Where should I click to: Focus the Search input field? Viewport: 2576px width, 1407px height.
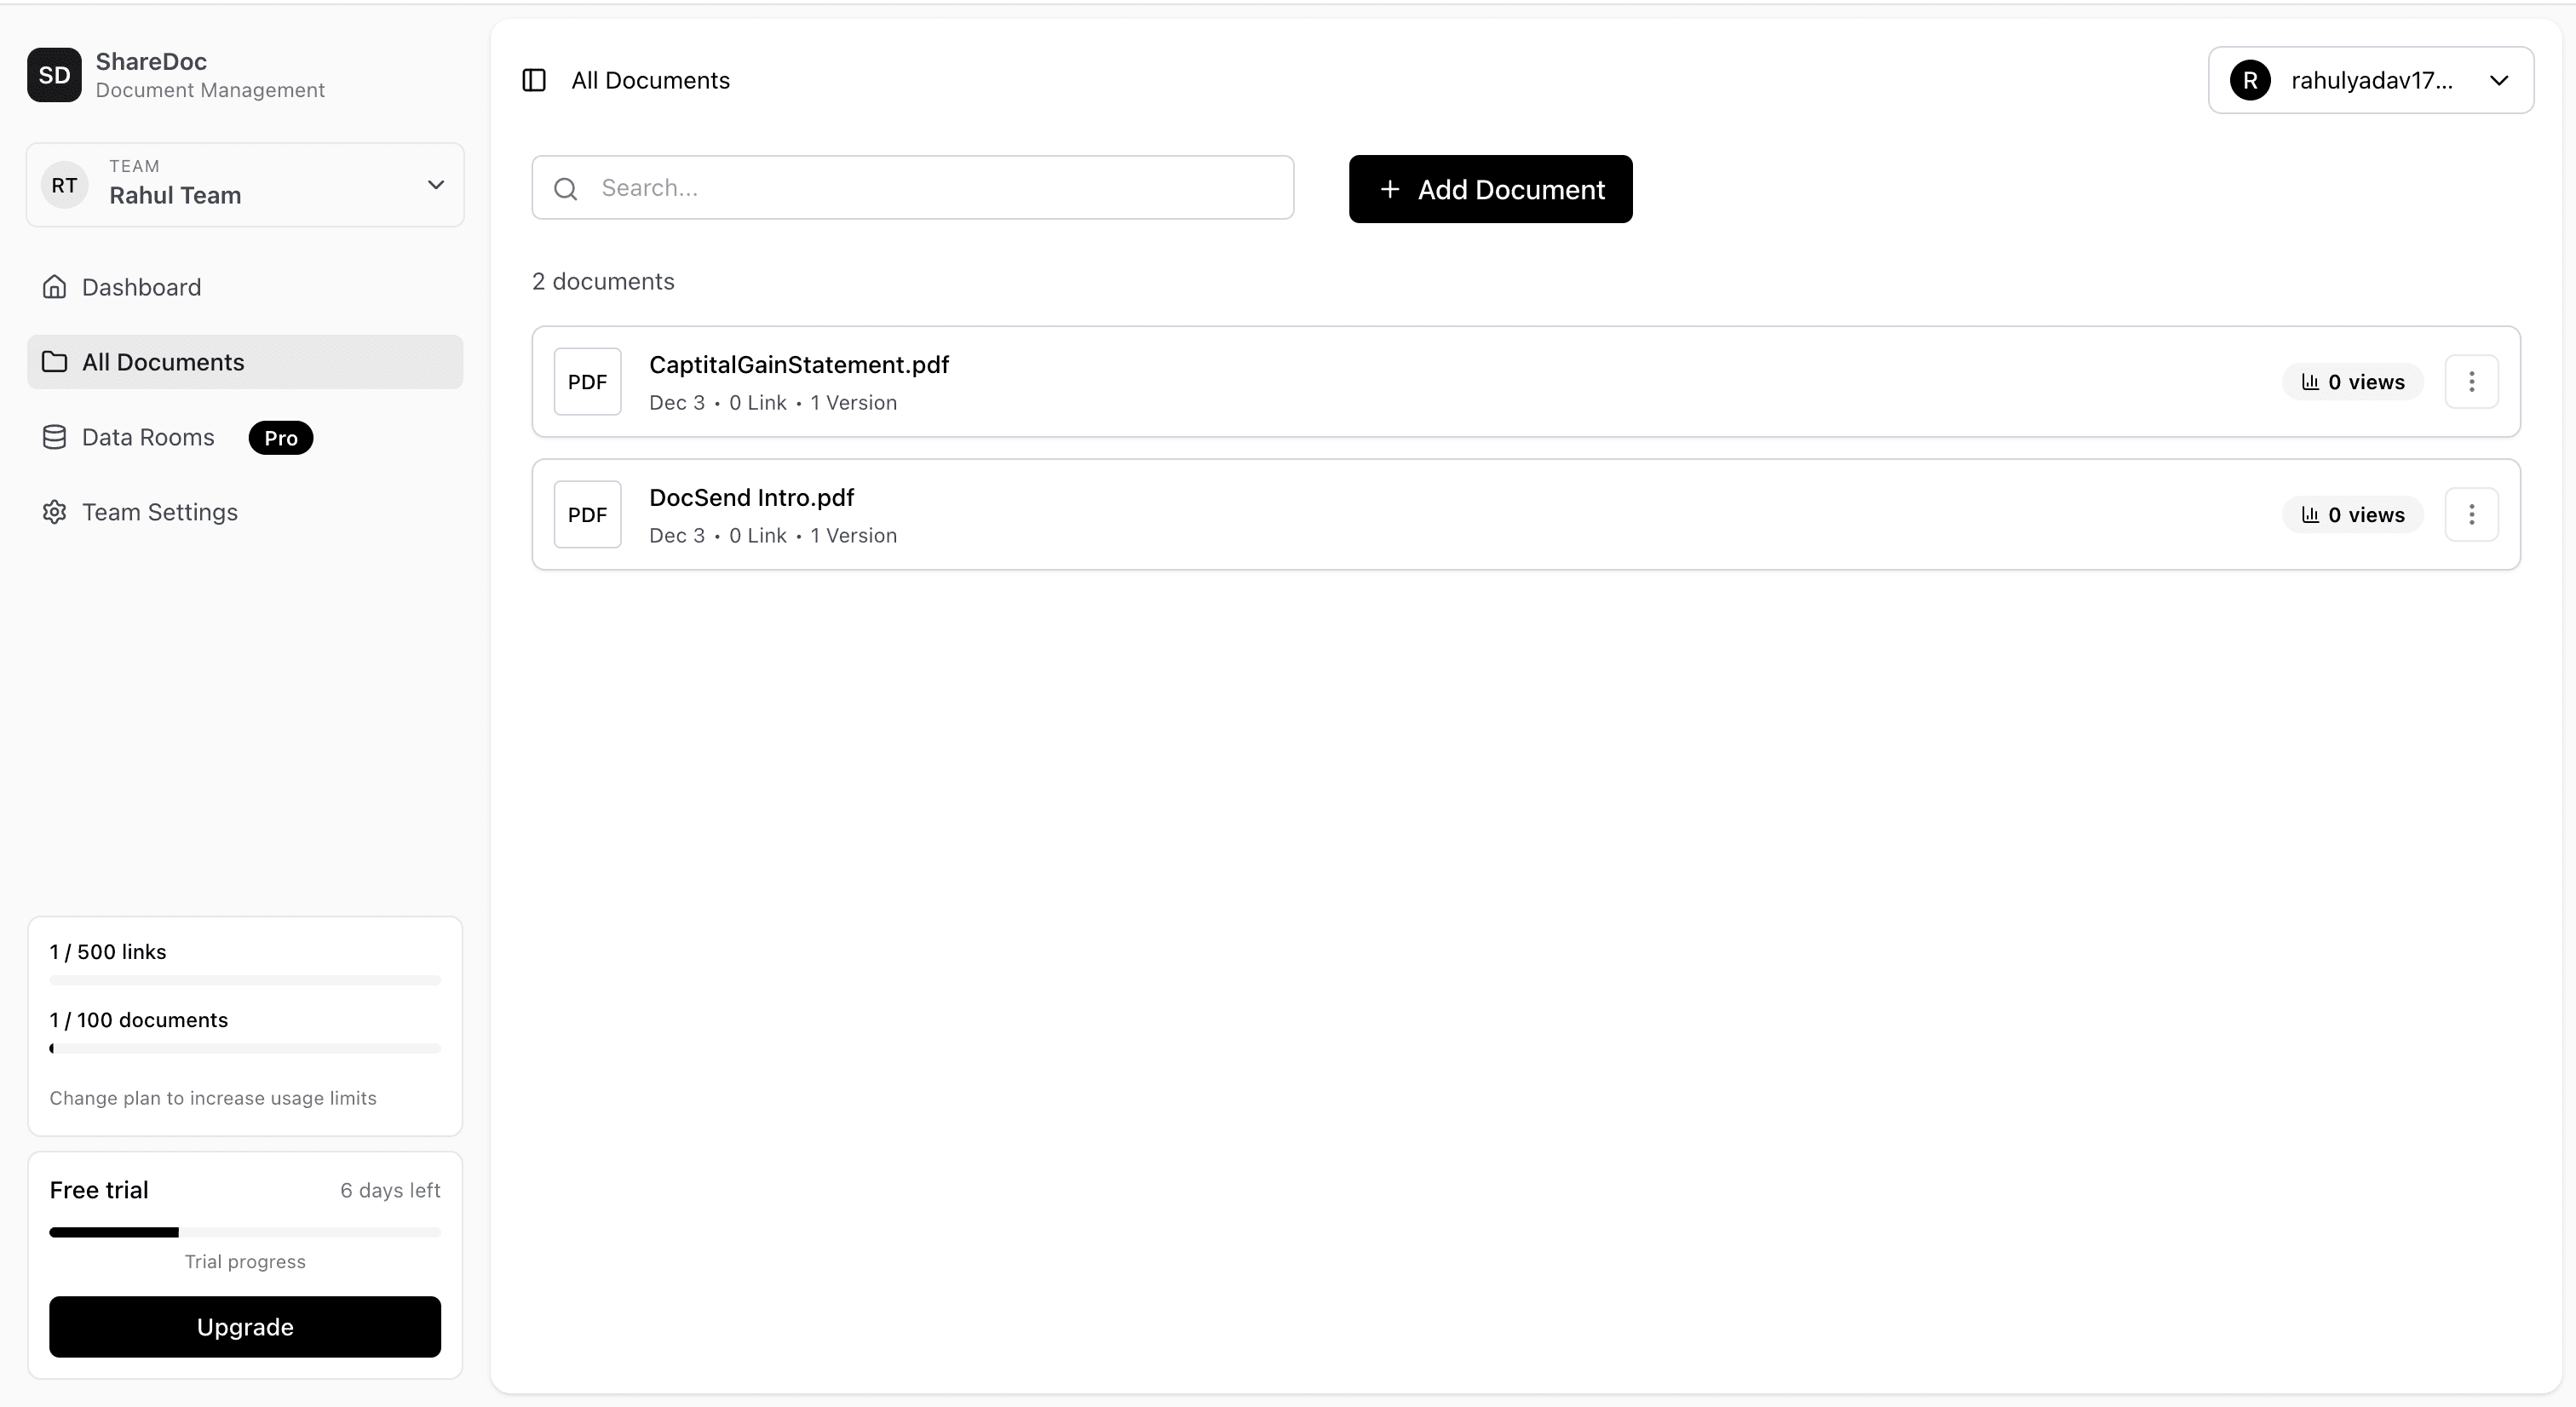[x=930, y=188]
